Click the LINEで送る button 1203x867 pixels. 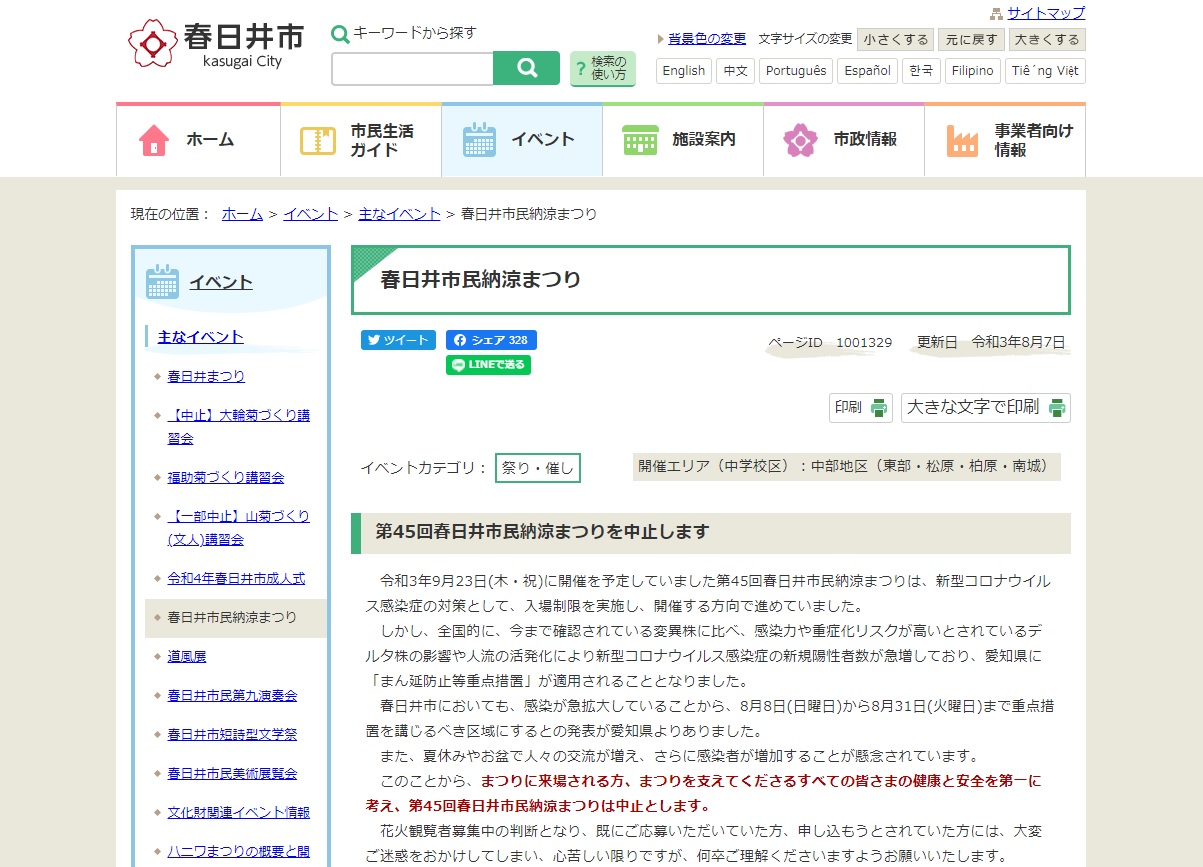(488, 365)
